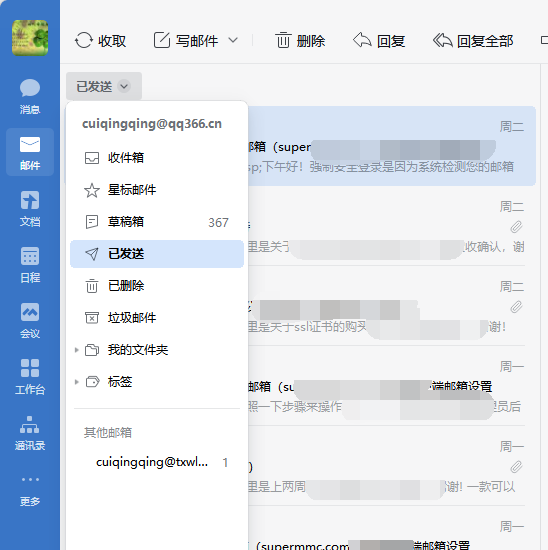
Task: Click attachment icon on 收确认 mail
Action: click(x=516, y=227)
